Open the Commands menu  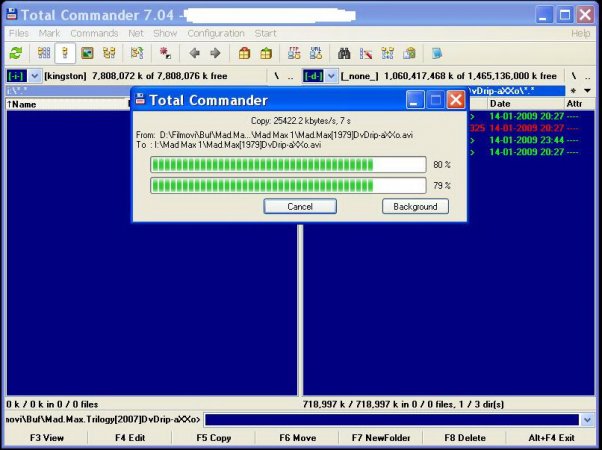[x=94, y=33]
